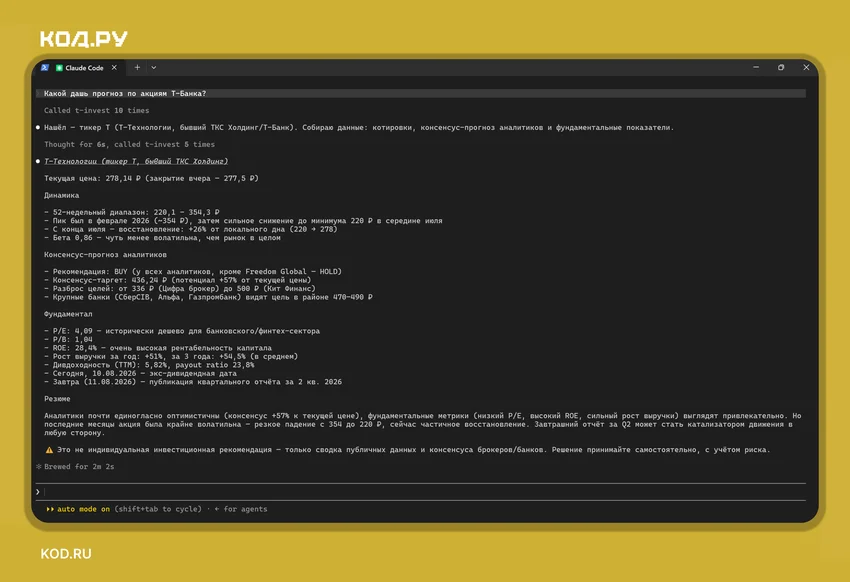850x582 pixels.
Task: Click the 'Завтра (11.08.2026)' report line
Action: [192, 382]
